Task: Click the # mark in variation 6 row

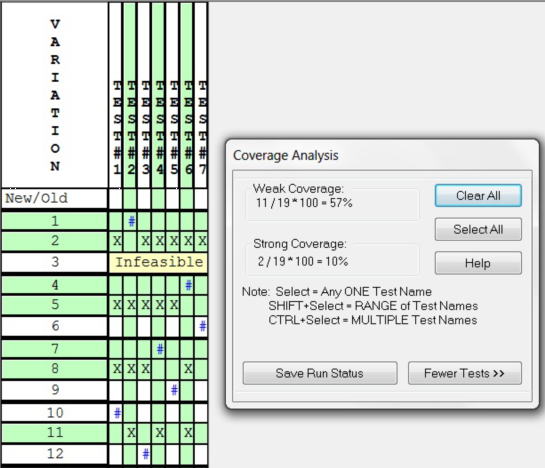Action: tap(202, 326)
